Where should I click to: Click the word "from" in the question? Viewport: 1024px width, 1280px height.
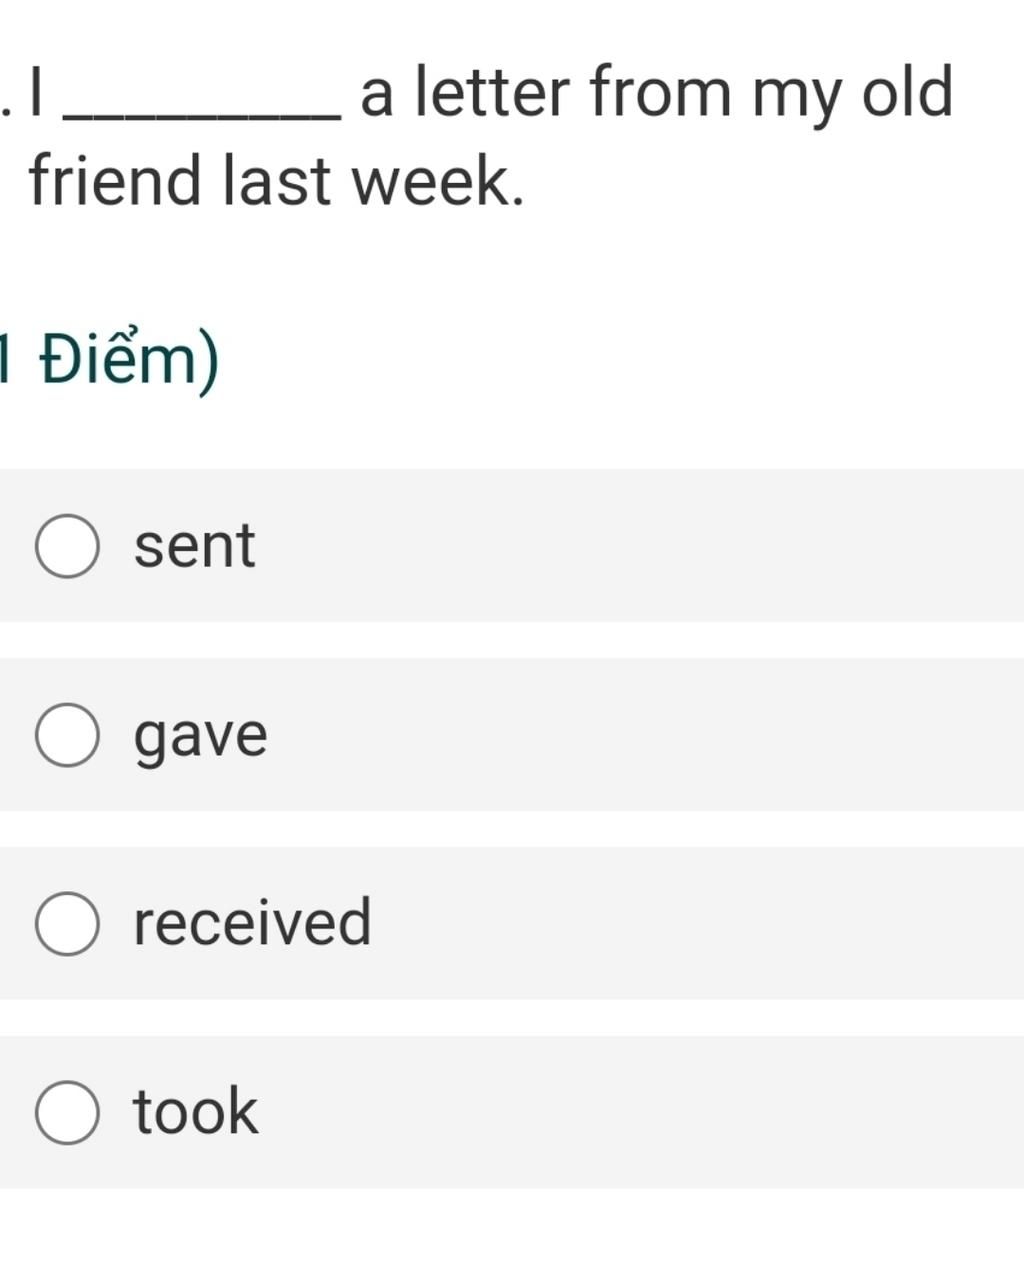pos(661,92)
